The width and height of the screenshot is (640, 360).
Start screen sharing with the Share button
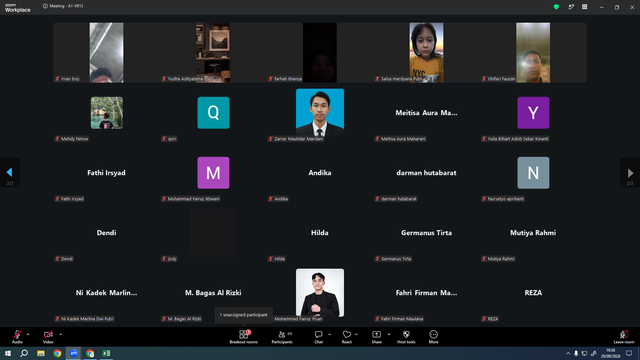[376, 337]
